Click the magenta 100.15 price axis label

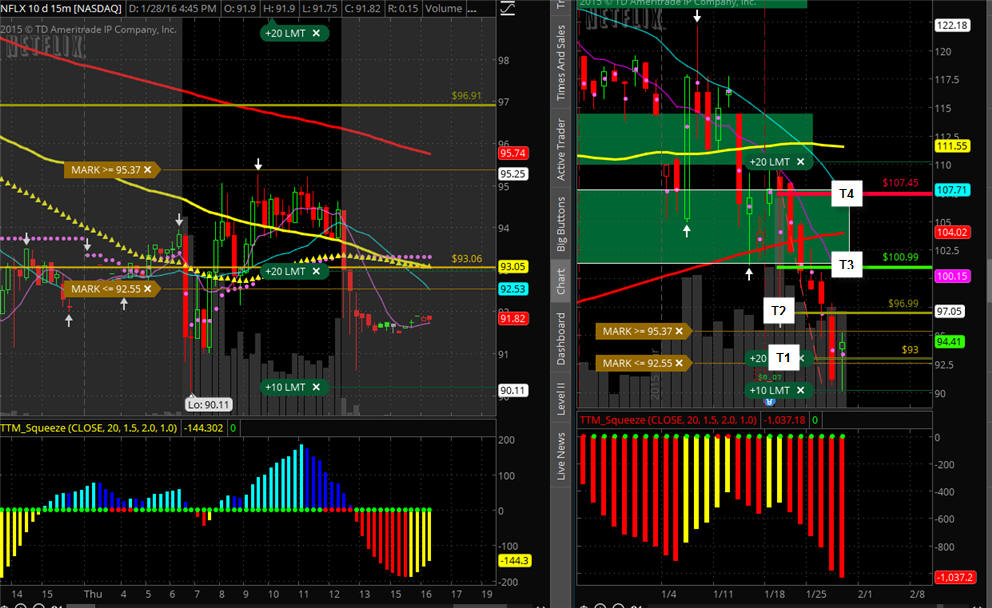[952, 276]
